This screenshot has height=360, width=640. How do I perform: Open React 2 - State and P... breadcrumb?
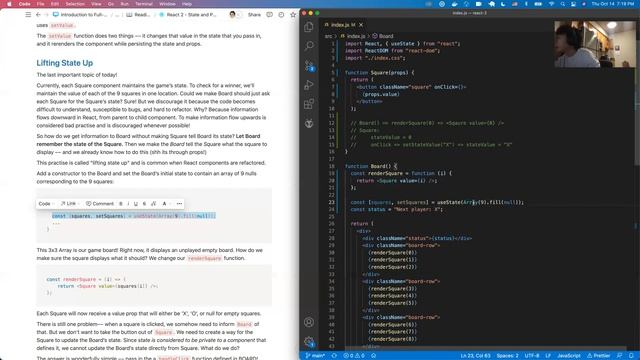(x=187, y=15)
